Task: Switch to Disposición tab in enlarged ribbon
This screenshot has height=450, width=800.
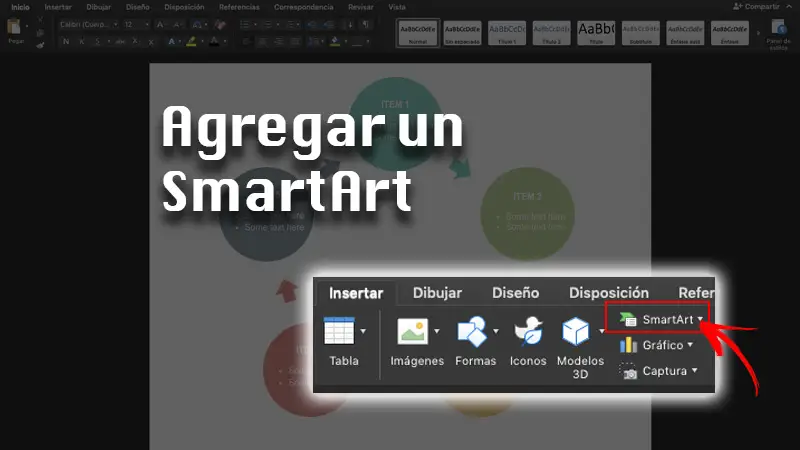Action: tap(609, 293)
